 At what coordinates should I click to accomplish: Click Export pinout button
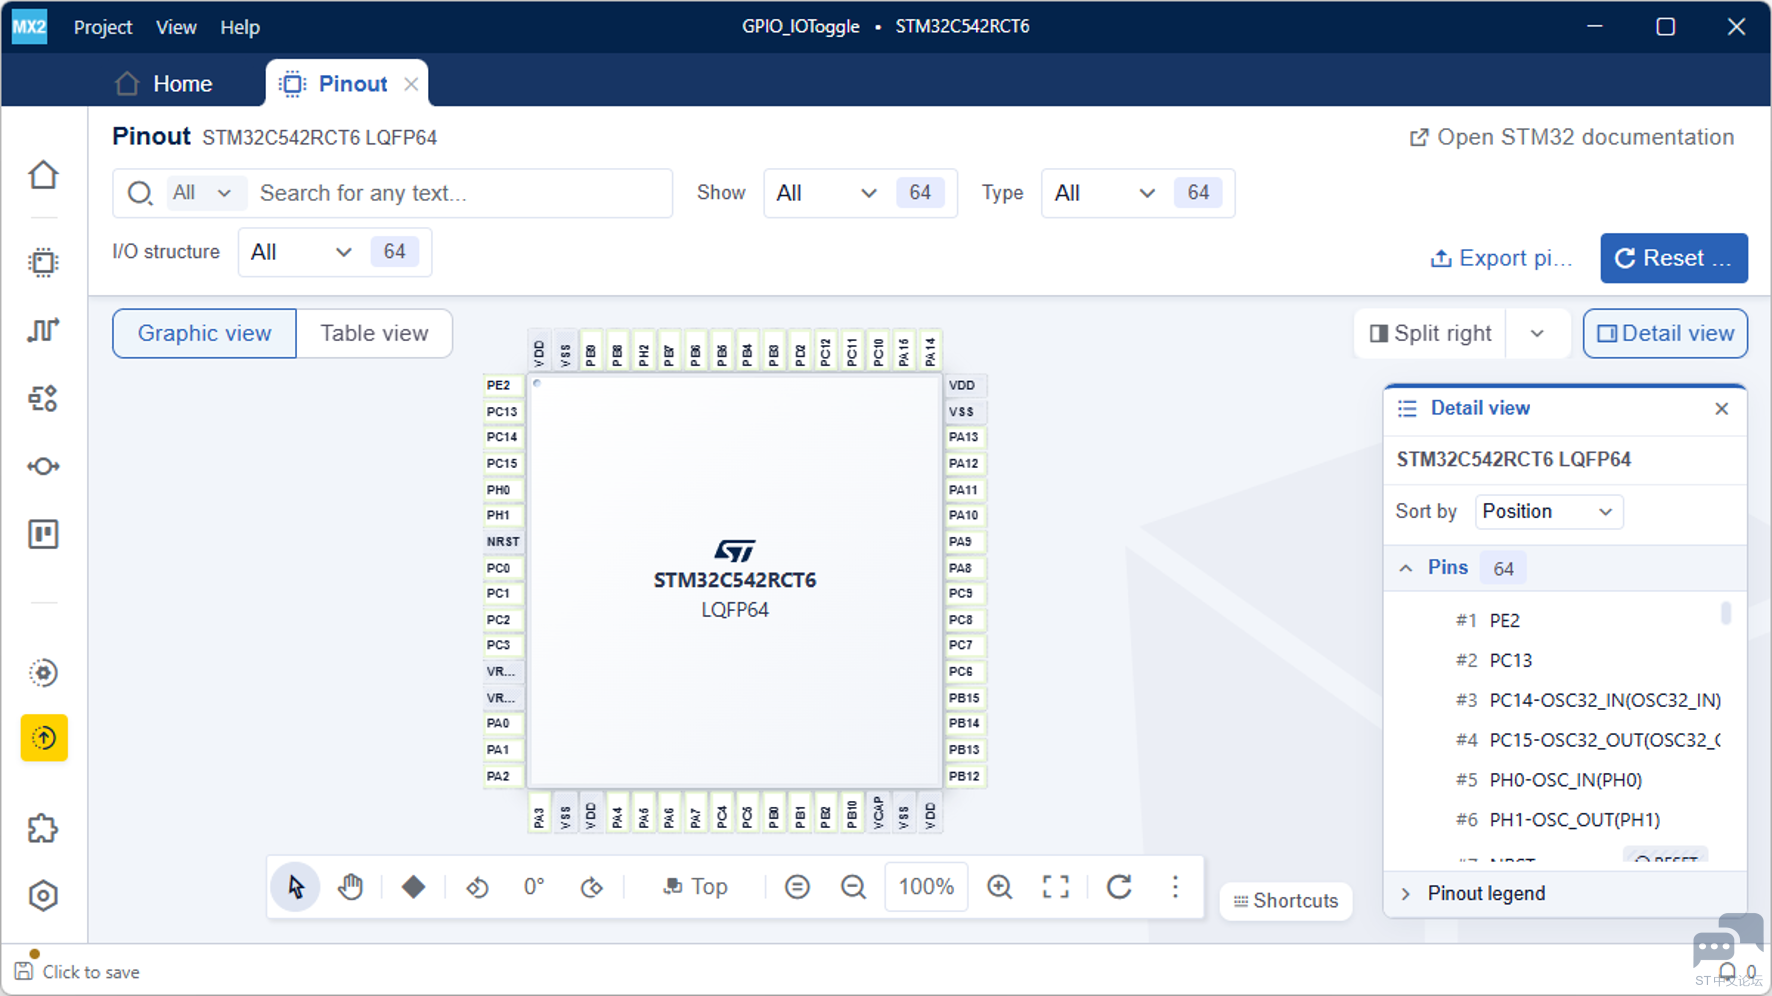1501,258
